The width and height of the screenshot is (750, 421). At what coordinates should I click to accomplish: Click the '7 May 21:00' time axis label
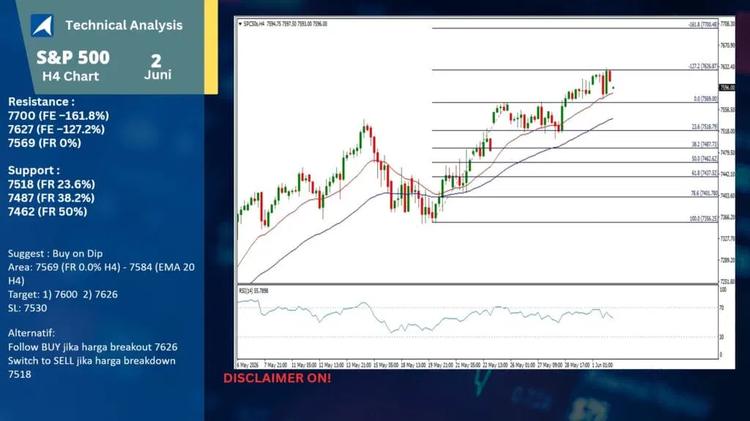(276, 365)
